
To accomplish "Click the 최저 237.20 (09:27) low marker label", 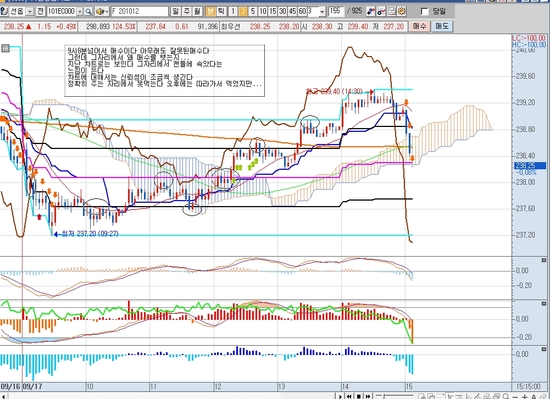I will point(90,234).
